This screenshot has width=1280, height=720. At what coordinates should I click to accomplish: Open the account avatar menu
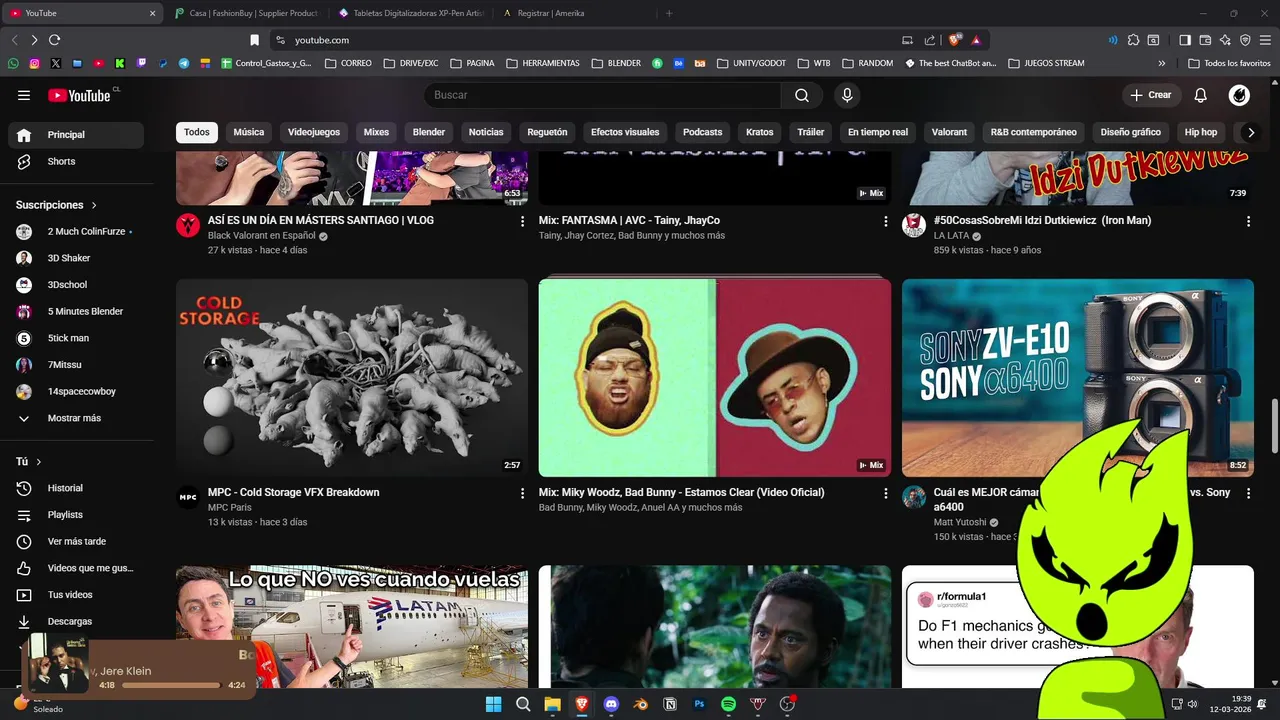click(1239, 95)
